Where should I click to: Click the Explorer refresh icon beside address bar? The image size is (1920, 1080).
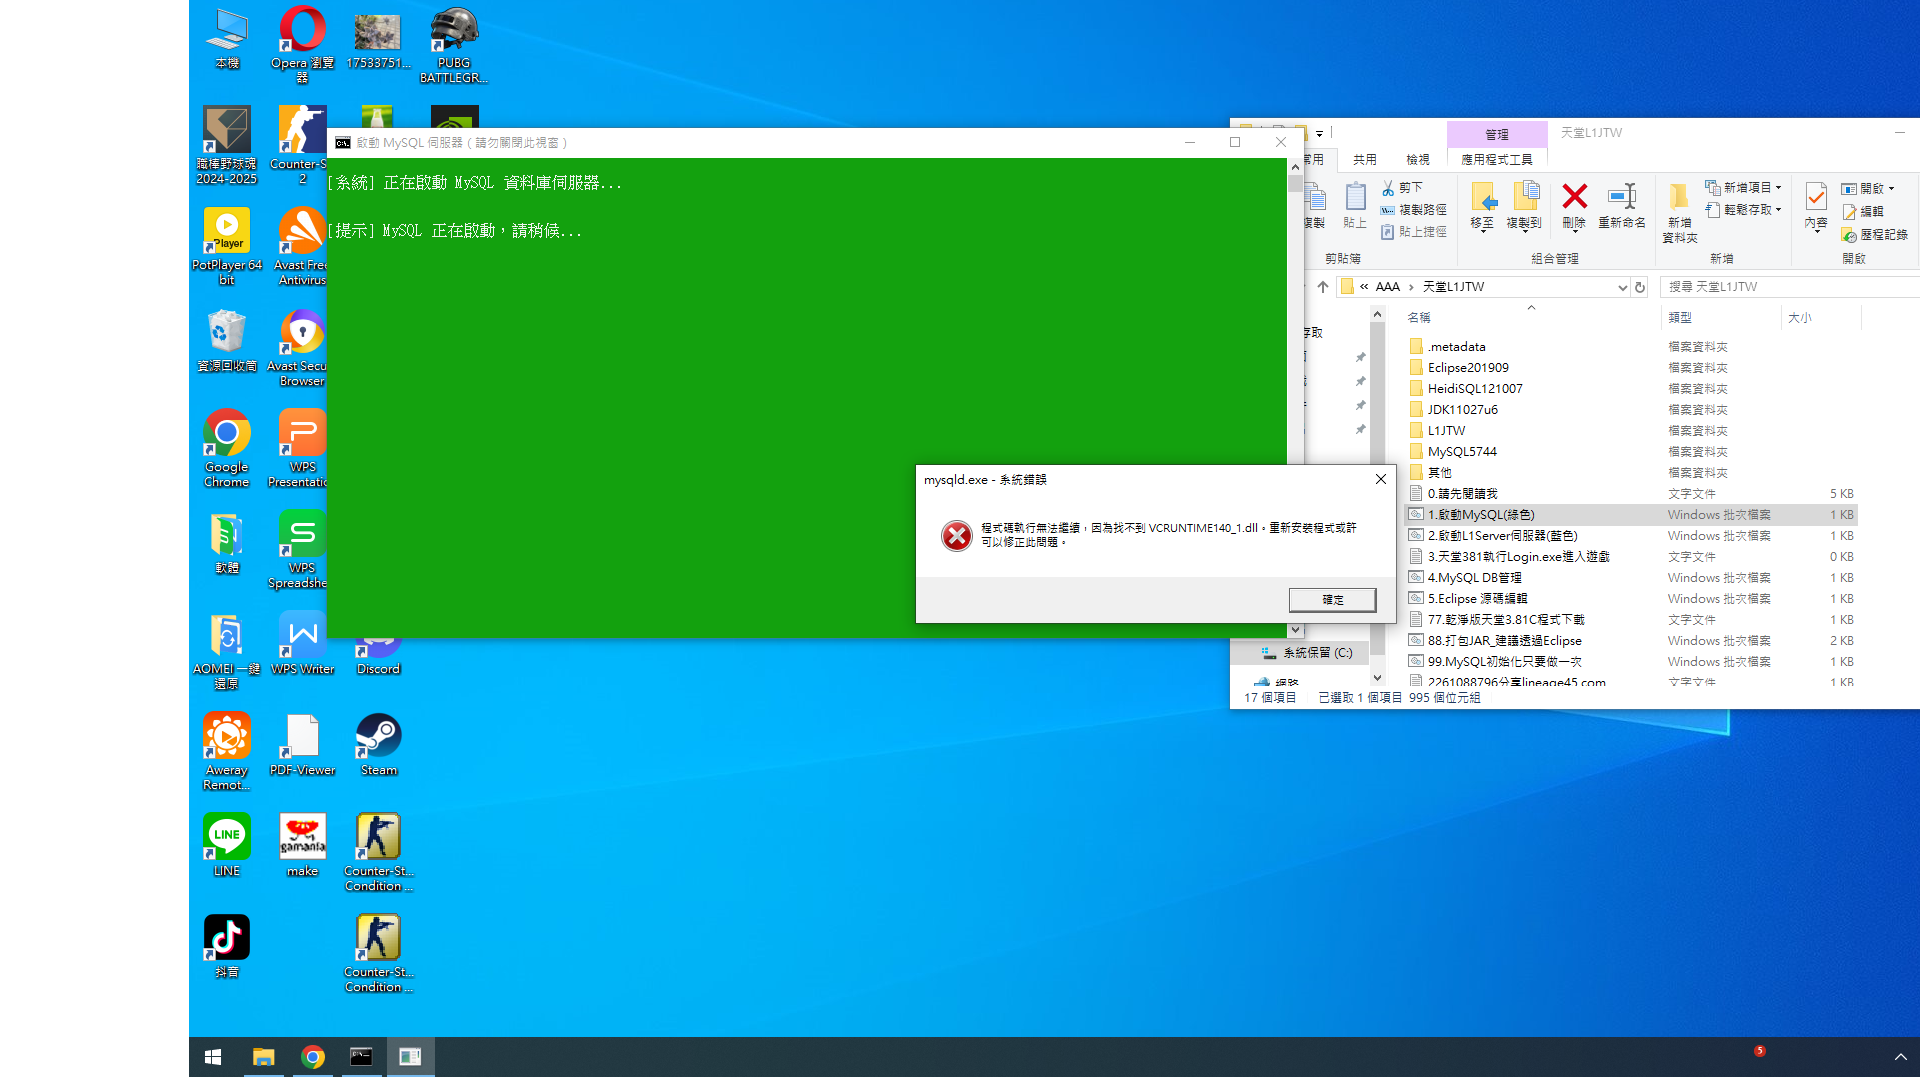pos(1640,287)
